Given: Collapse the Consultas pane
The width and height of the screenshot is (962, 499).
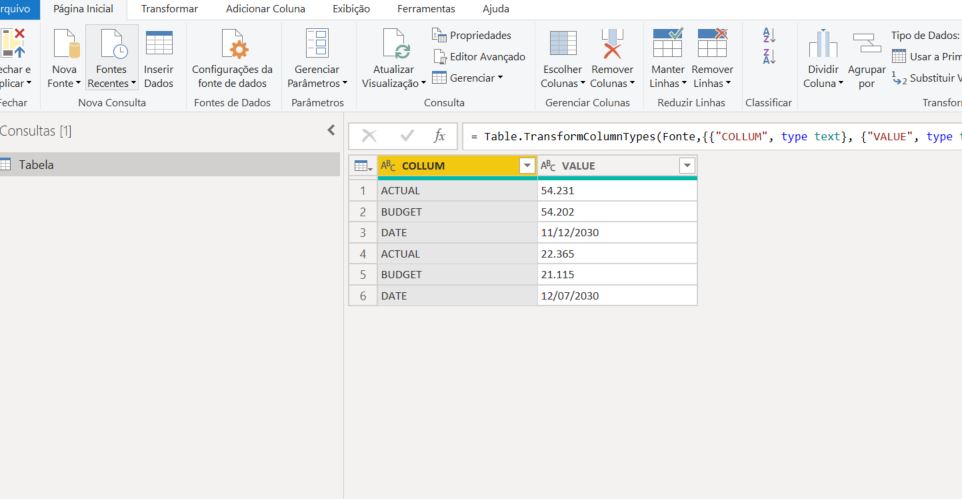Looking at the screenshot, I should coord(331,130).
